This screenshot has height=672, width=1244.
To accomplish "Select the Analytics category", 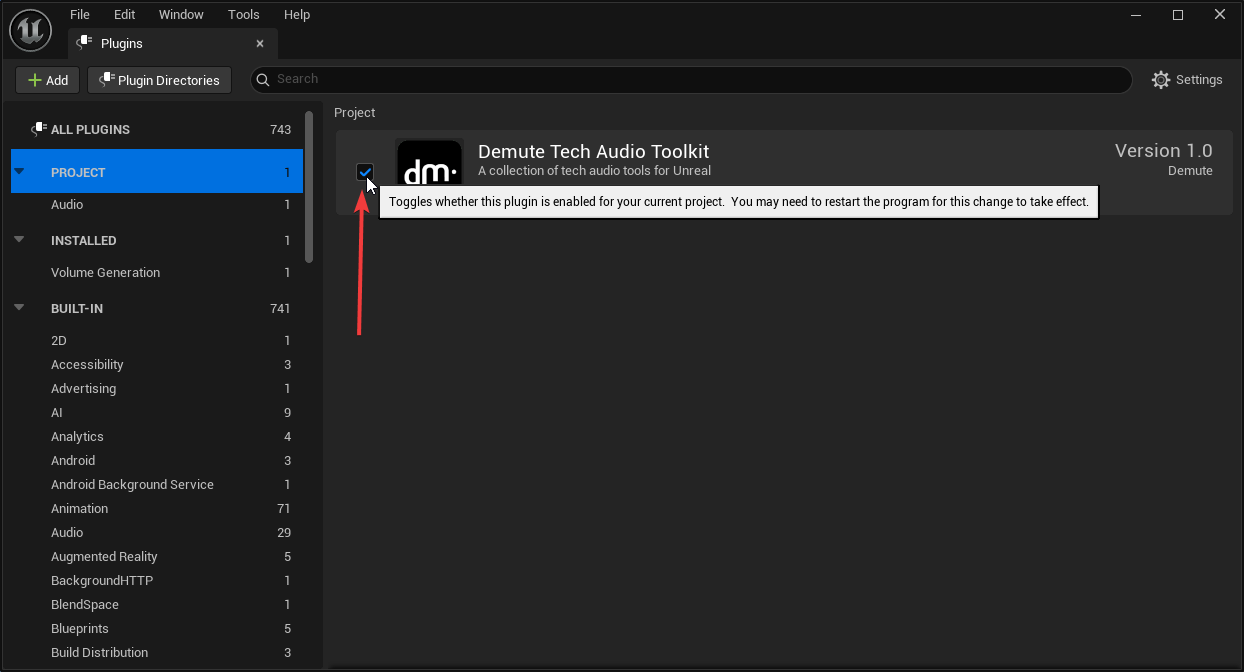I will tap(157, 437).
